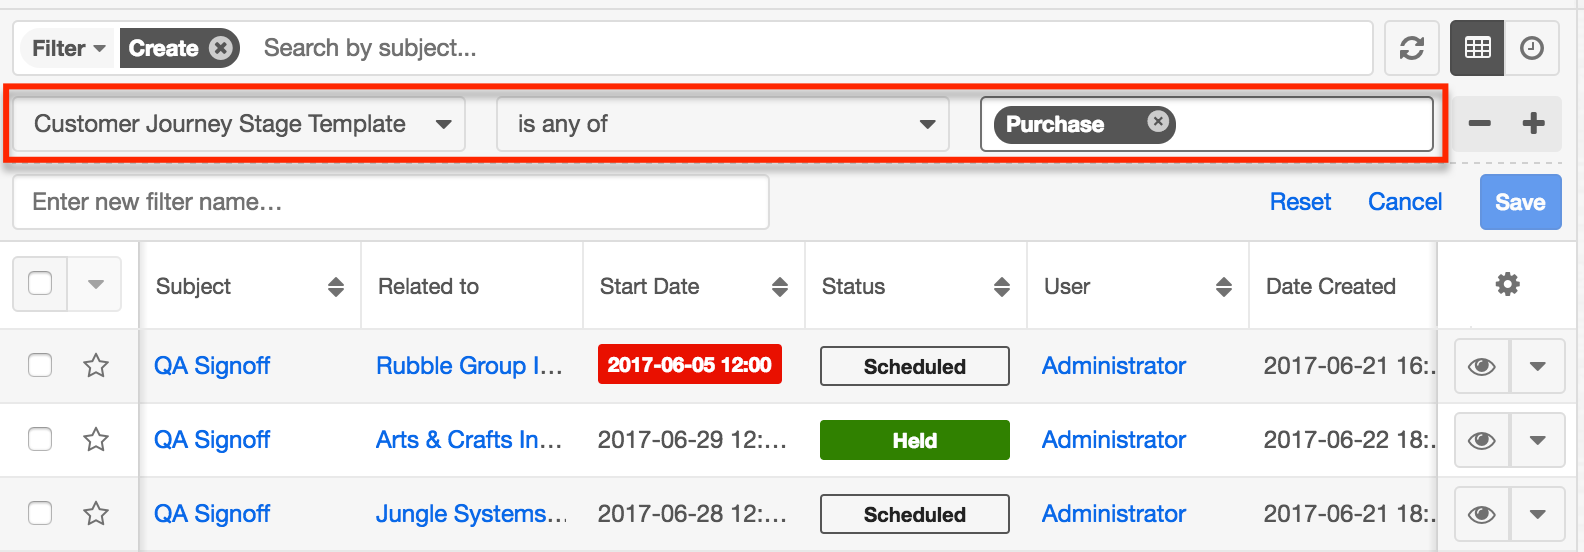This screenshot has height=552, width=1584.
Task: Type in the Enter new filter name field
Action: 390,202
